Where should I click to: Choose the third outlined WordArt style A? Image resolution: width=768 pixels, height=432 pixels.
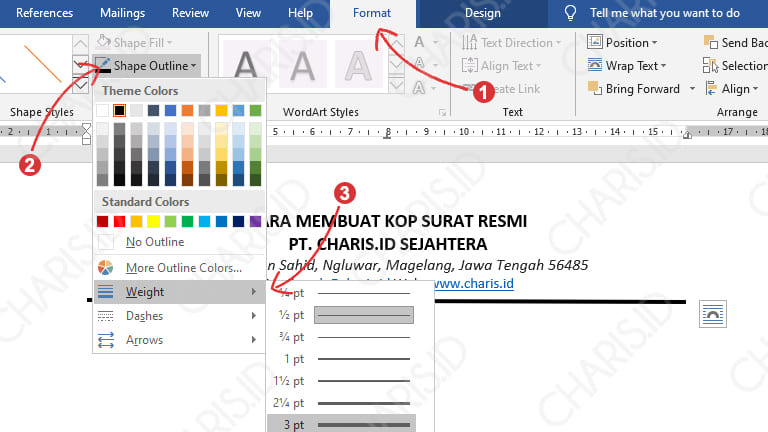(x=358, y=65)
